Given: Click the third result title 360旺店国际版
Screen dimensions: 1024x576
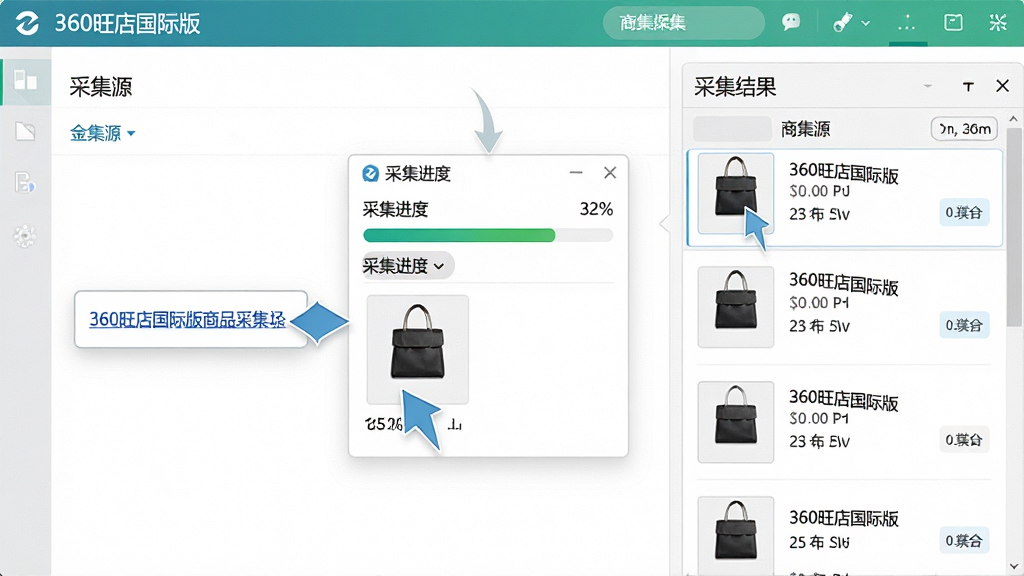Looking at the screenshot, I should click(x=844, y=400).
